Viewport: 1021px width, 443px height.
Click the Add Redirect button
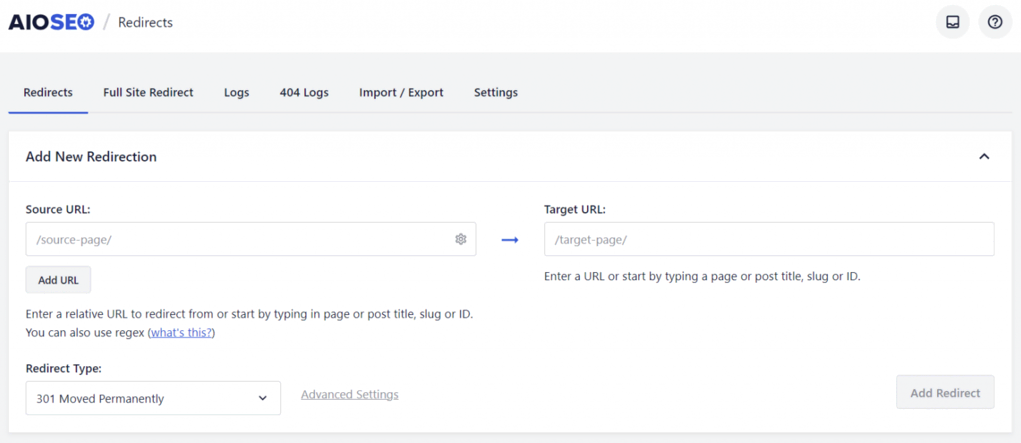(x=945, y=392)
